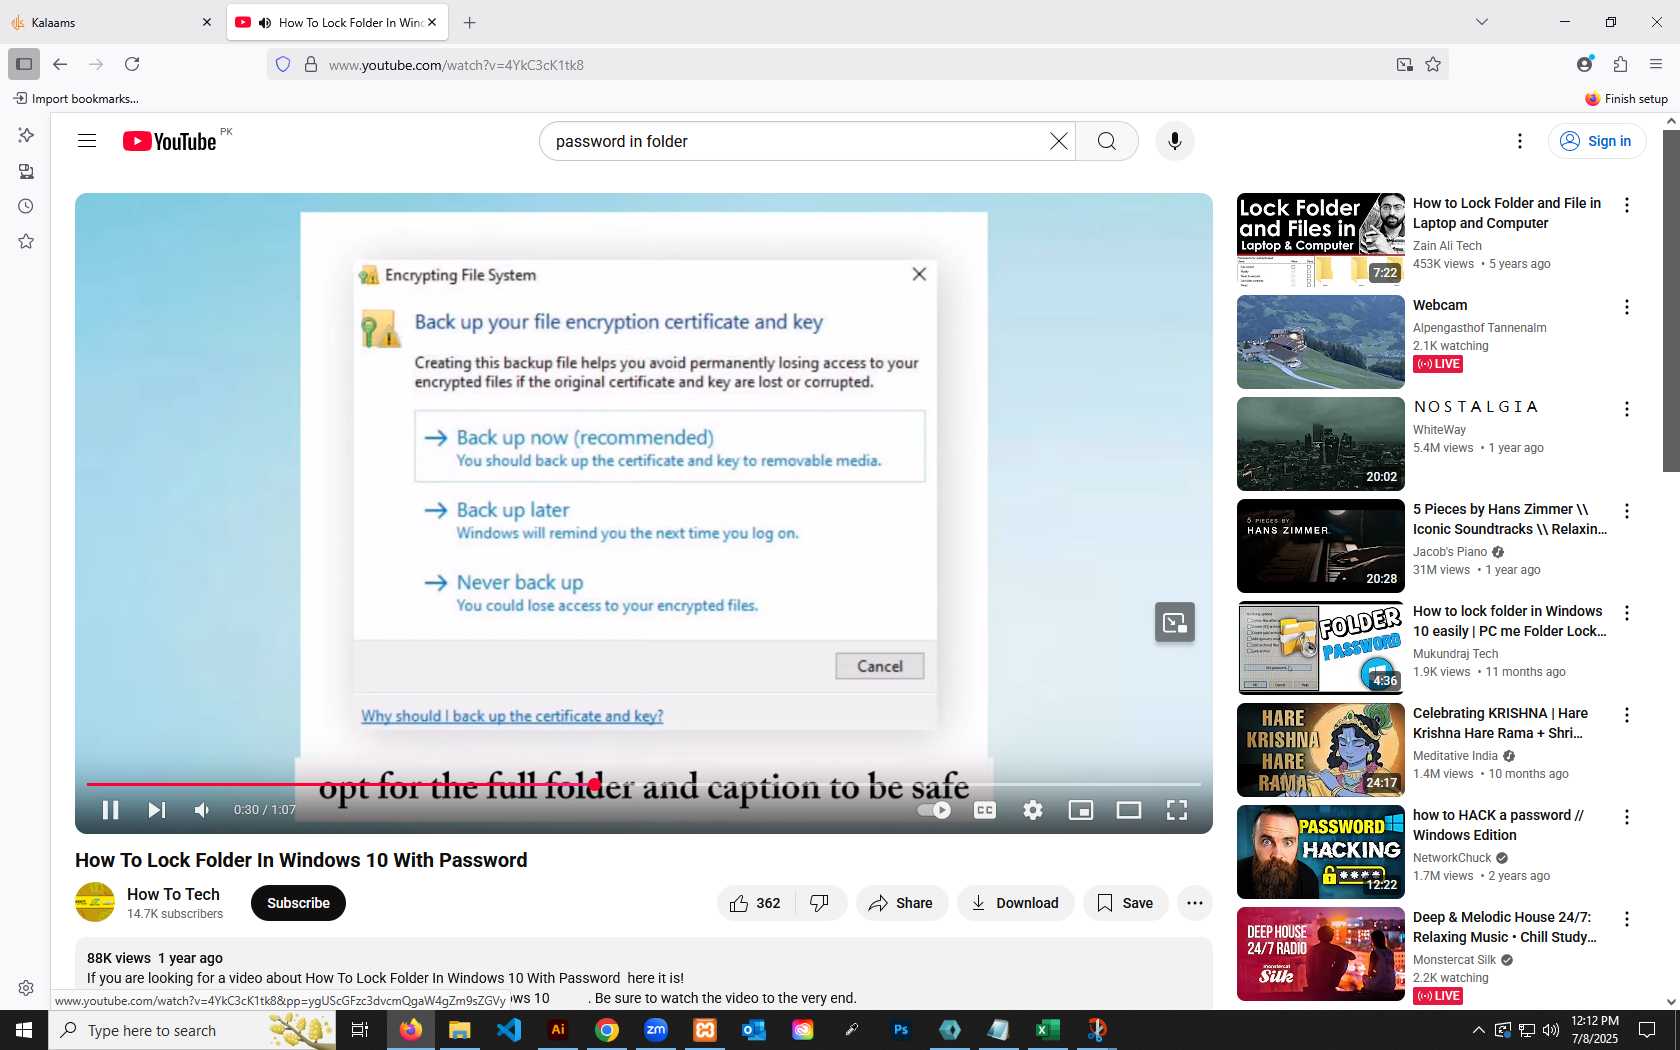This screenshot has height=1050, width=1680.
Task: Open more actions ellipsis under video
Action: click(x=1195, y=903)
